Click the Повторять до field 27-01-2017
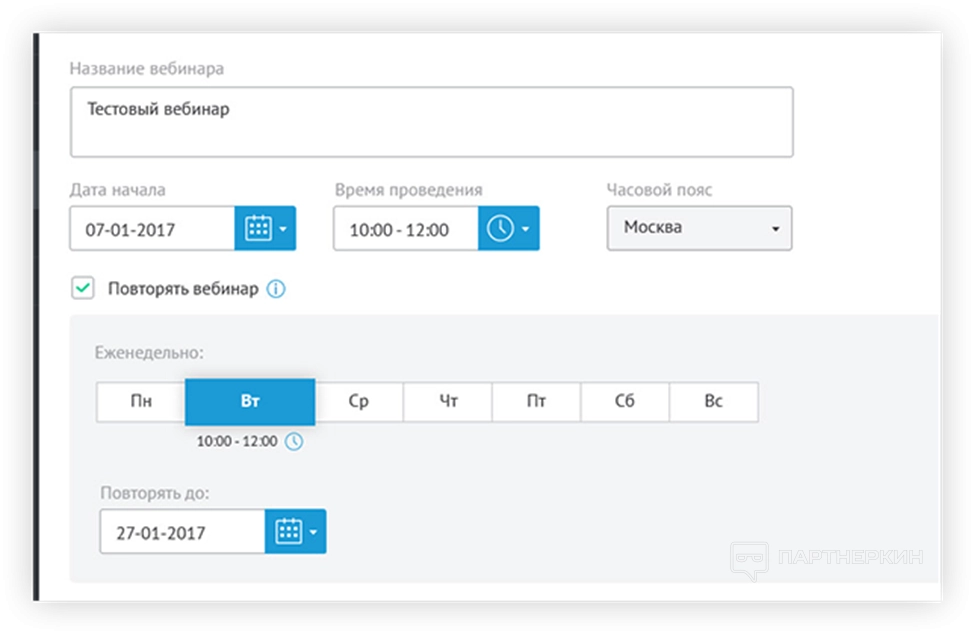Screen dimensions: 974x634 (x=182, y=532)
